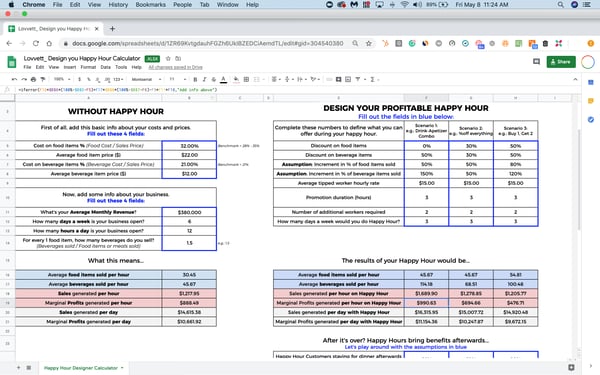
Task: Print the spreadsheet using toolbar icon
Action: coord(33,80)
